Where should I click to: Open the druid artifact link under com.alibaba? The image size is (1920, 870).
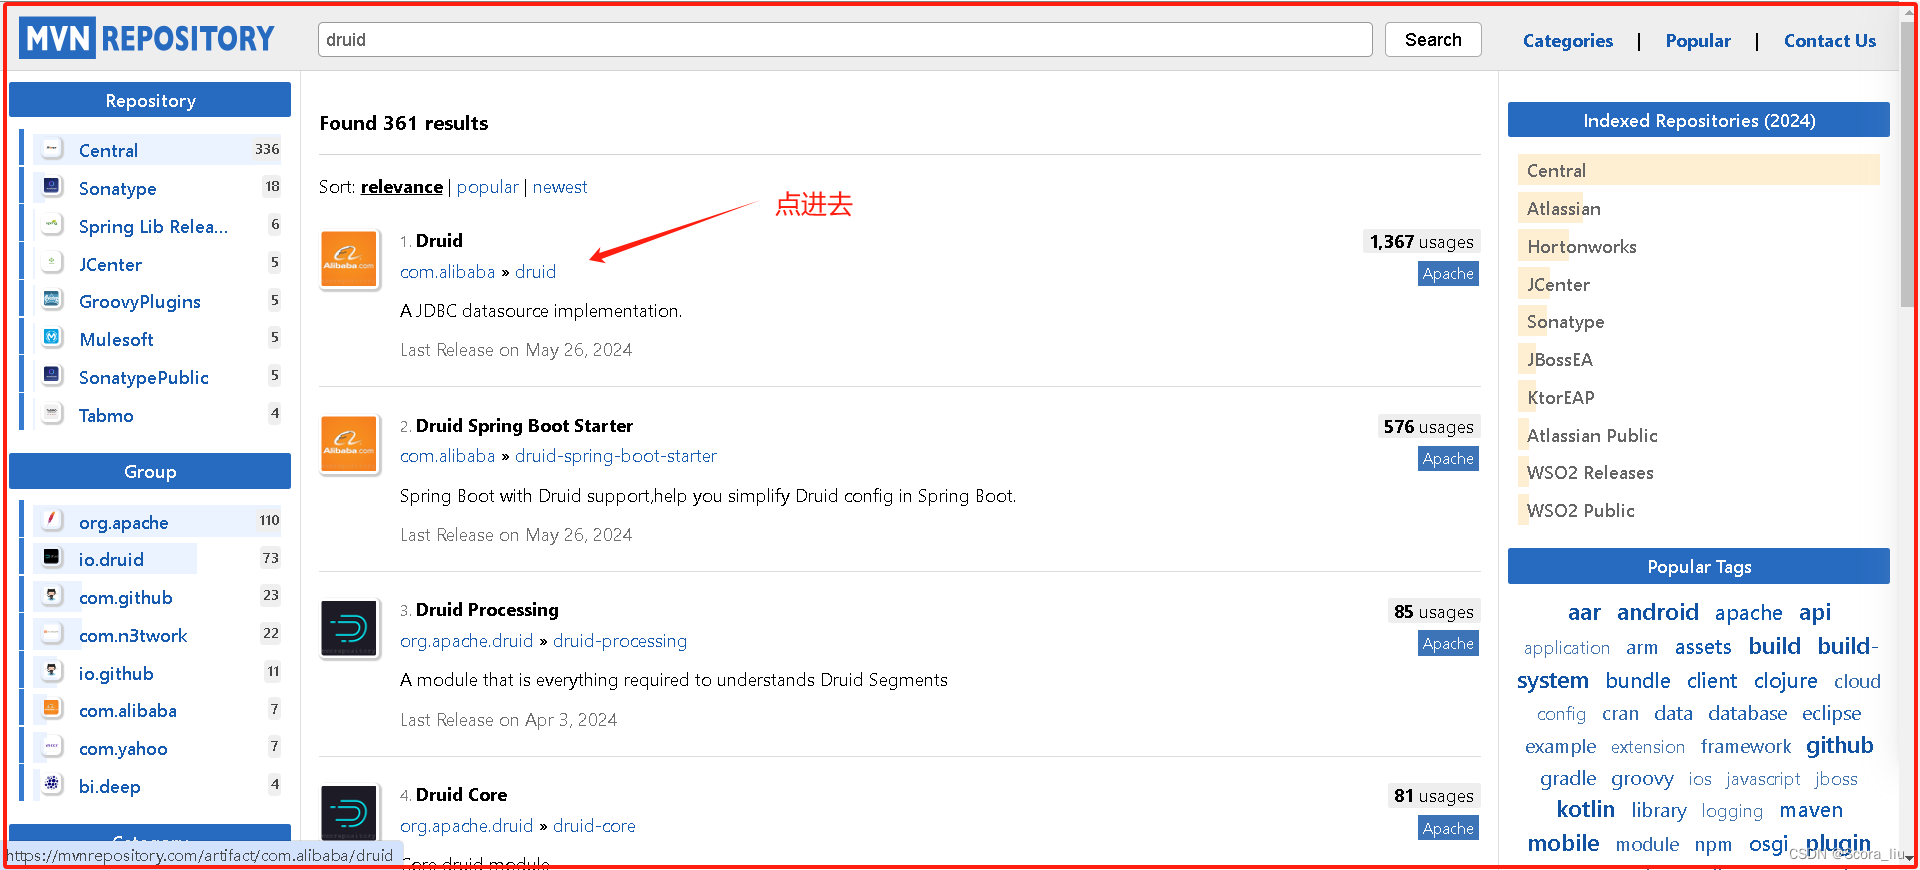pos(535,272)
